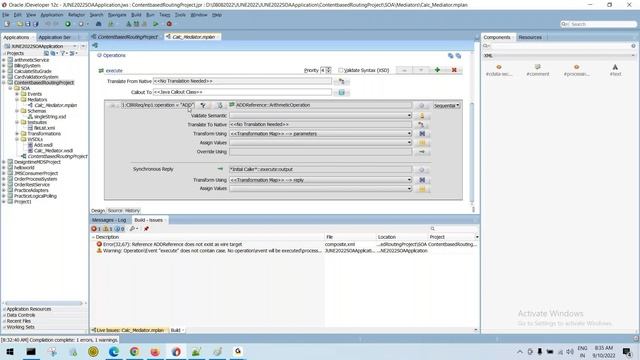Click the Translate To Native browse icon

tap(421, 125)
